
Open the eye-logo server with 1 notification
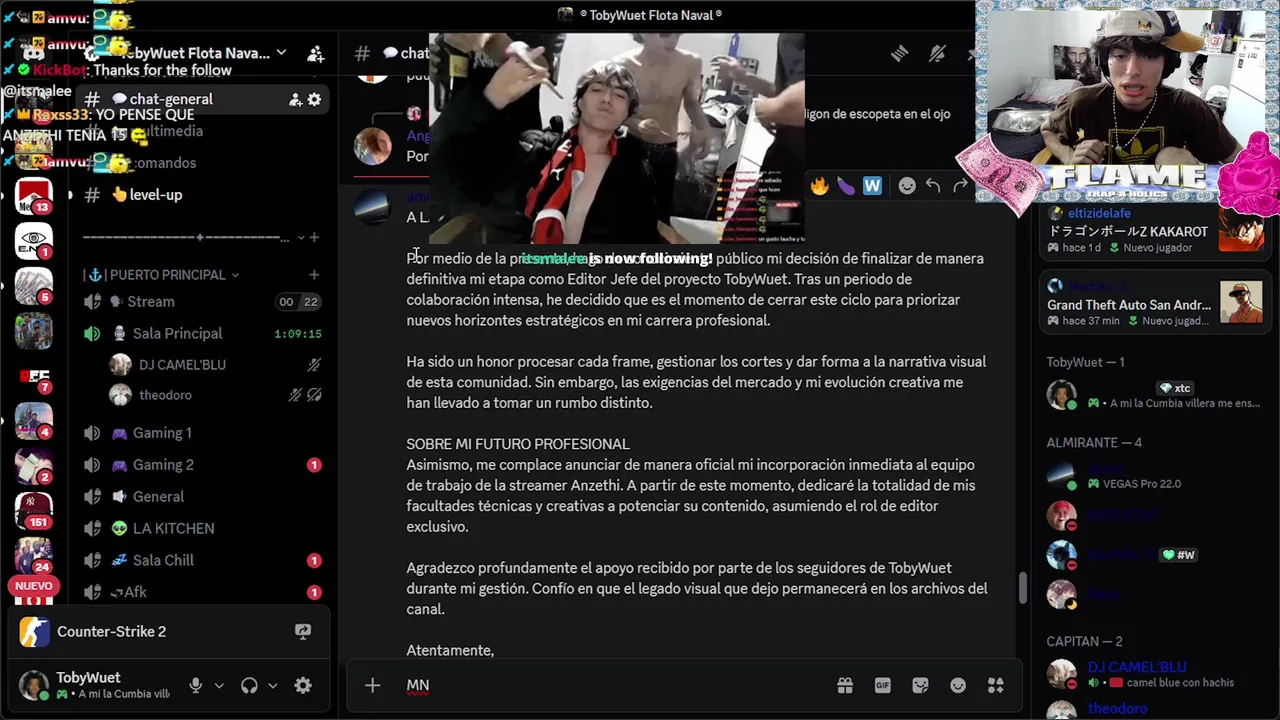pos(33,241)
